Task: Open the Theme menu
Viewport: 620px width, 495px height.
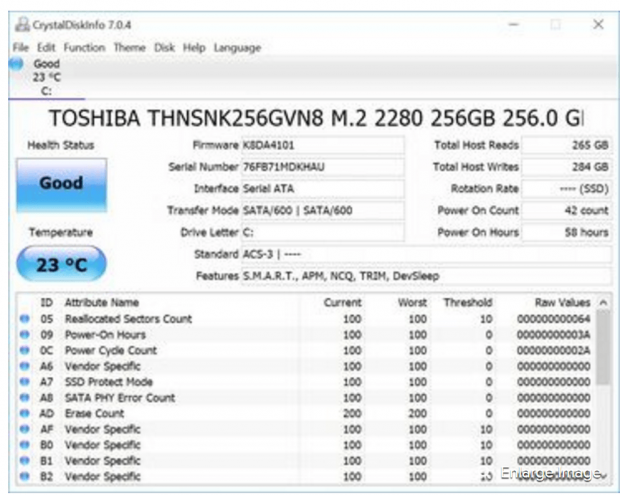Action: tap(129, 48)
